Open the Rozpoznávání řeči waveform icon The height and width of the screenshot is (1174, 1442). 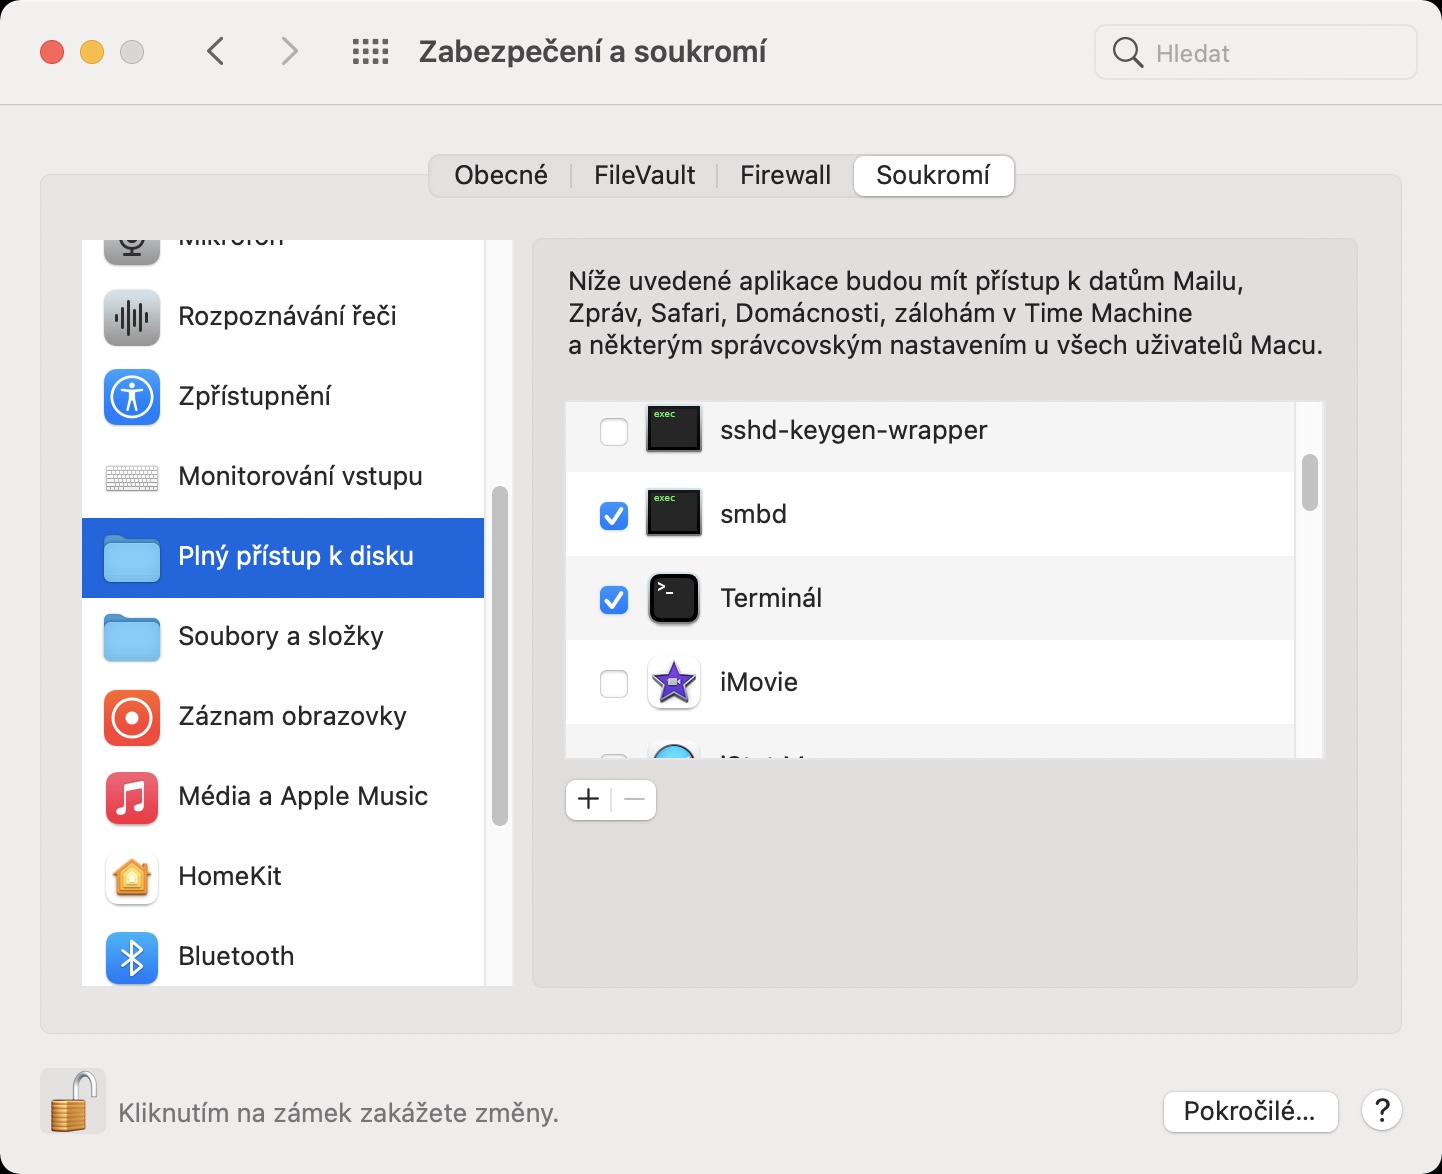click(132, 317)
